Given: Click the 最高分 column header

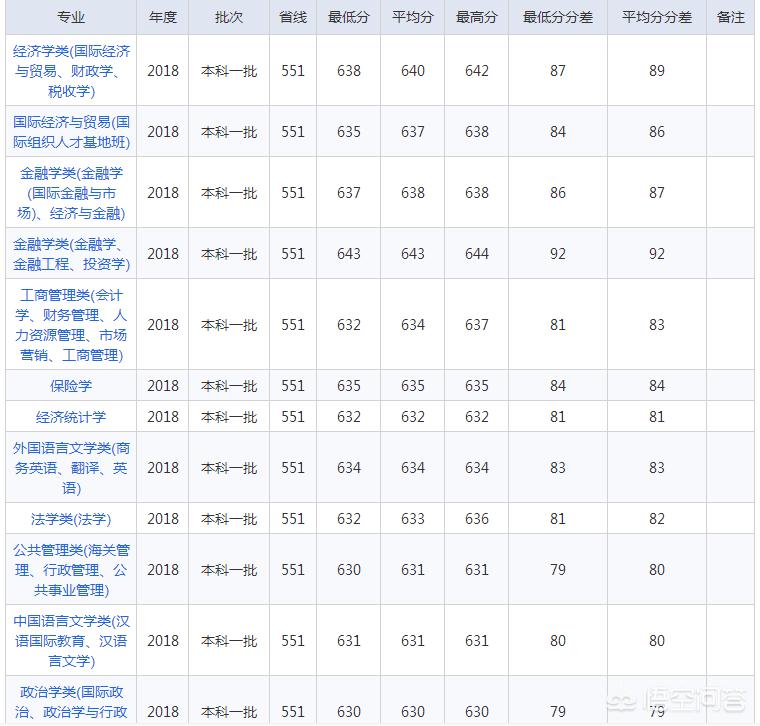Looking at the screenshot, I should [x=476, y=17].
